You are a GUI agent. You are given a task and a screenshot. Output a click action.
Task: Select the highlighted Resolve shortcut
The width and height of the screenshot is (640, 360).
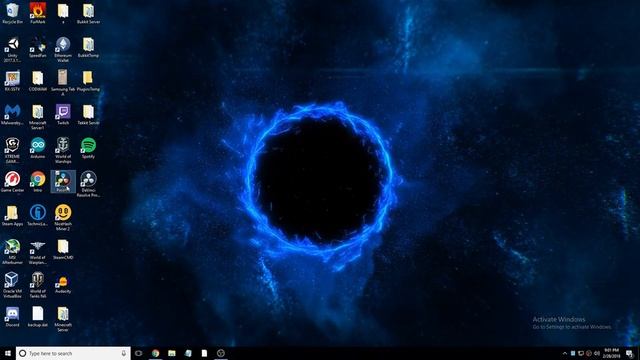point(63,182)
